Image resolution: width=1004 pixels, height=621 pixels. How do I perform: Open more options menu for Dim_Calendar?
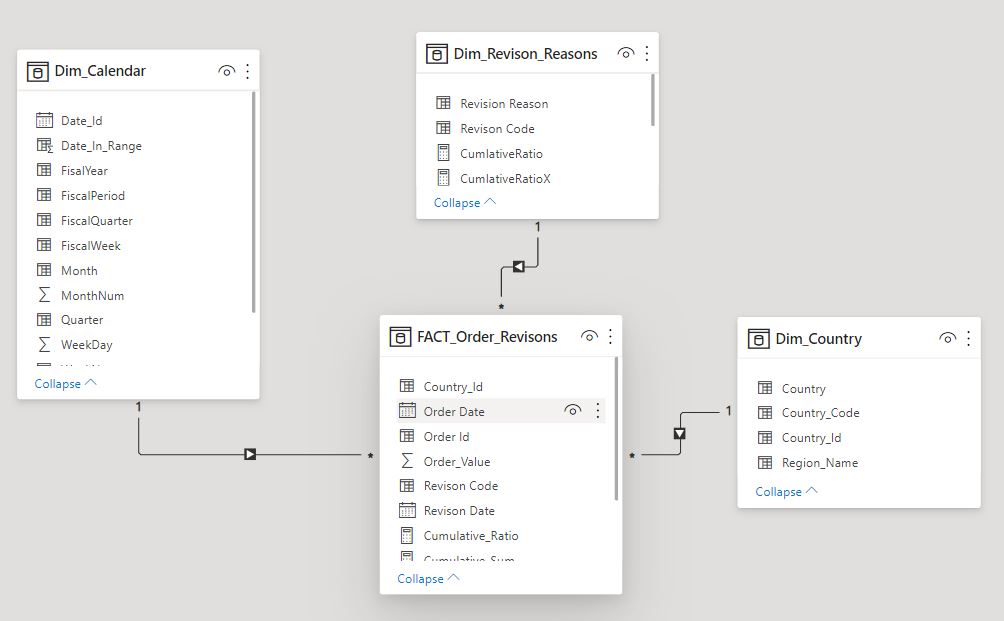[x=247, y=71]
